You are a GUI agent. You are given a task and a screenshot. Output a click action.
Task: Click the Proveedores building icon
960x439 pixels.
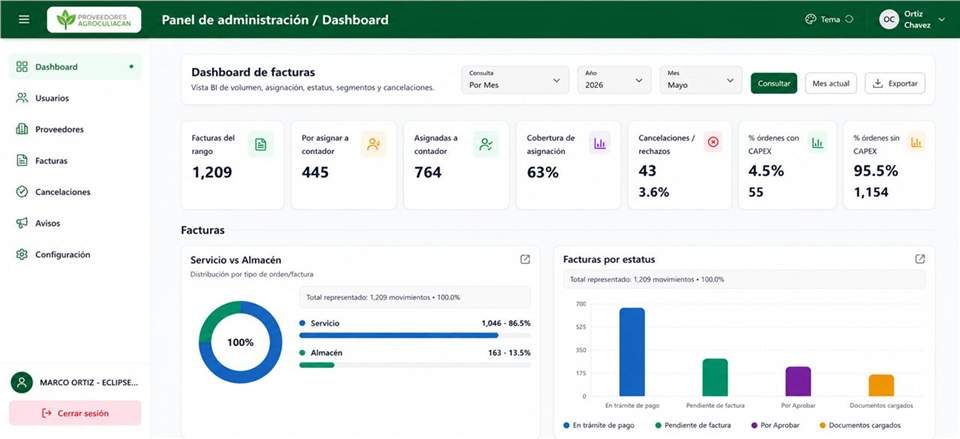point(22,129)
